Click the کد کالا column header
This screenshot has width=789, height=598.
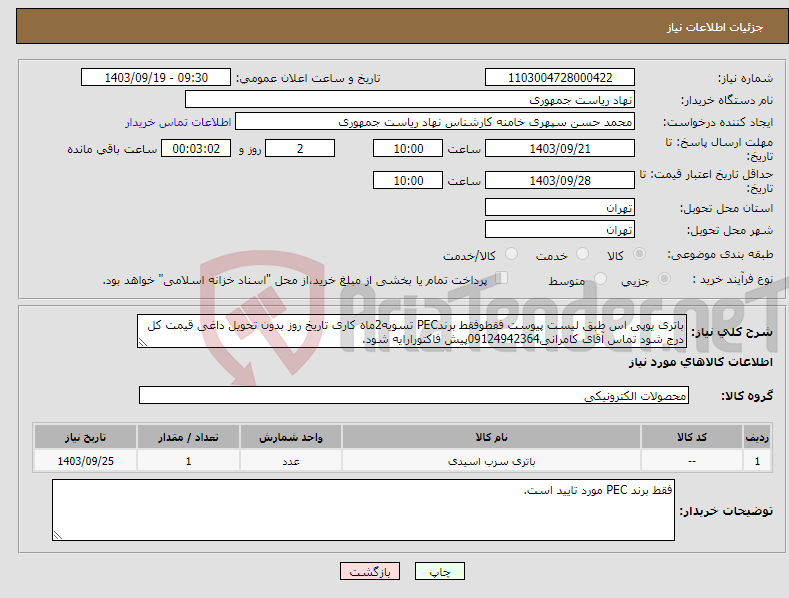point(692,437)
